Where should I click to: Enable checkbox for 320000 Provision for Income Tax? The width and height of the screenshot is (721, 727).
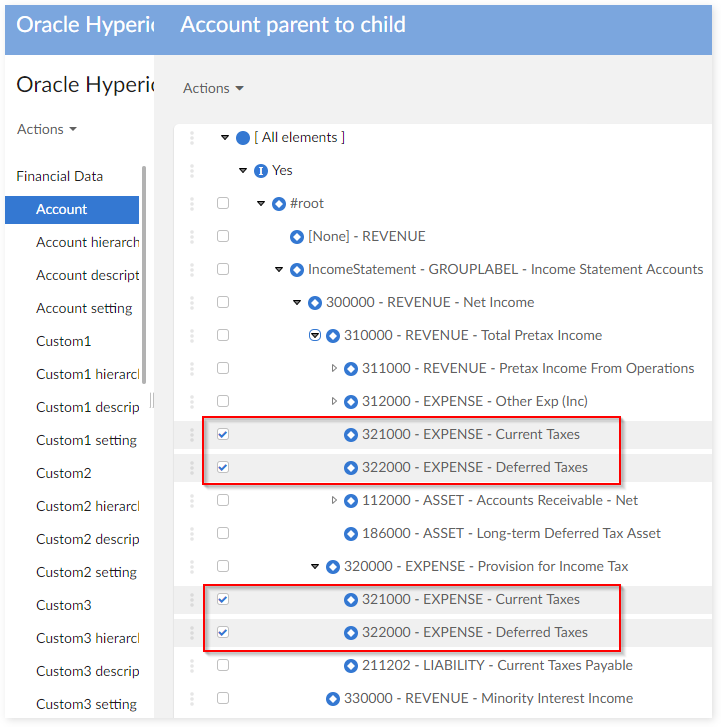click(223, 566)
